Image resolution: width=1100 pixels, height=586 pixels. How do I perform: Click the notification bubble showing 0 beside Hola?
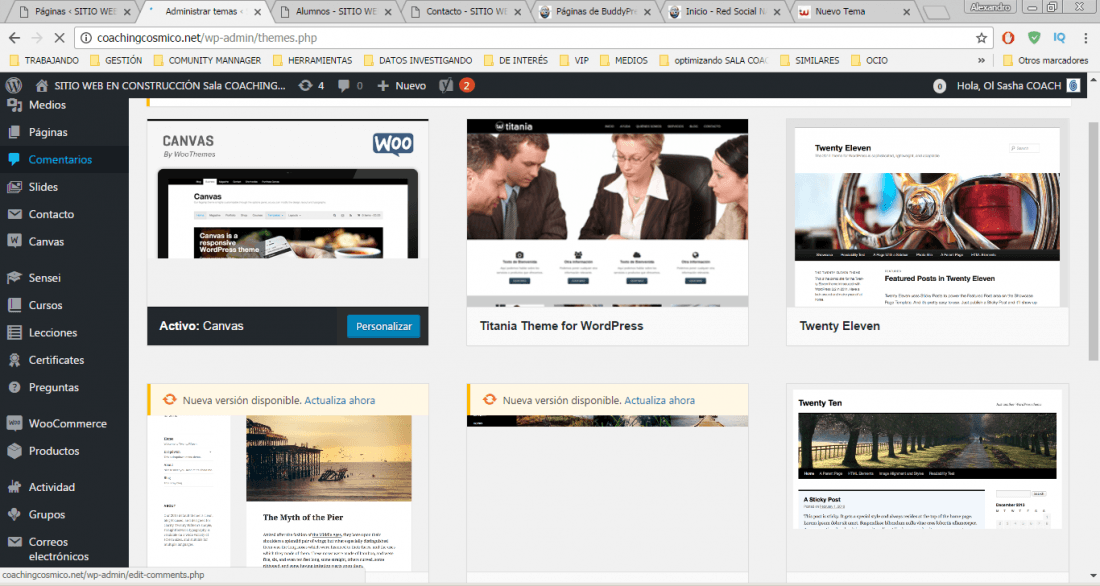(939, 86)
